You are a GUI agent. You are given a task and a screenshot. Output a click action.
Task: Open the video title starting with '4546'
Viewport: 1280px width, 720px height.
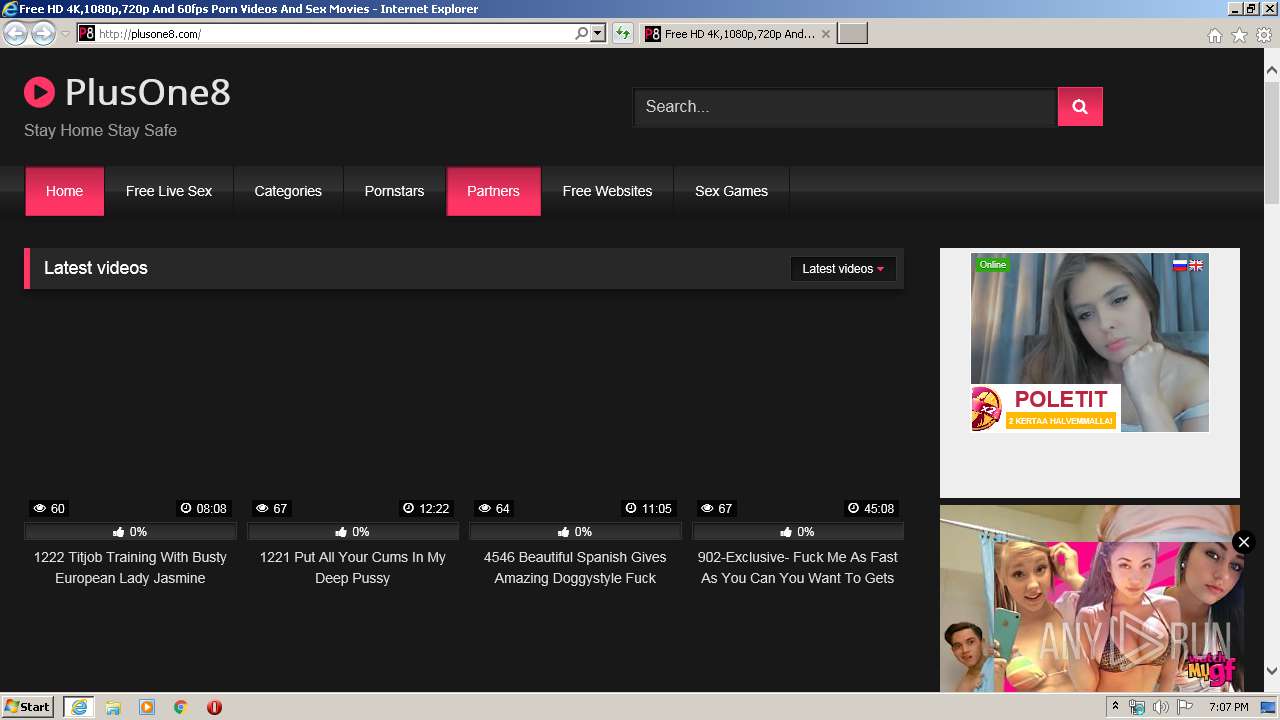[575, 568]
